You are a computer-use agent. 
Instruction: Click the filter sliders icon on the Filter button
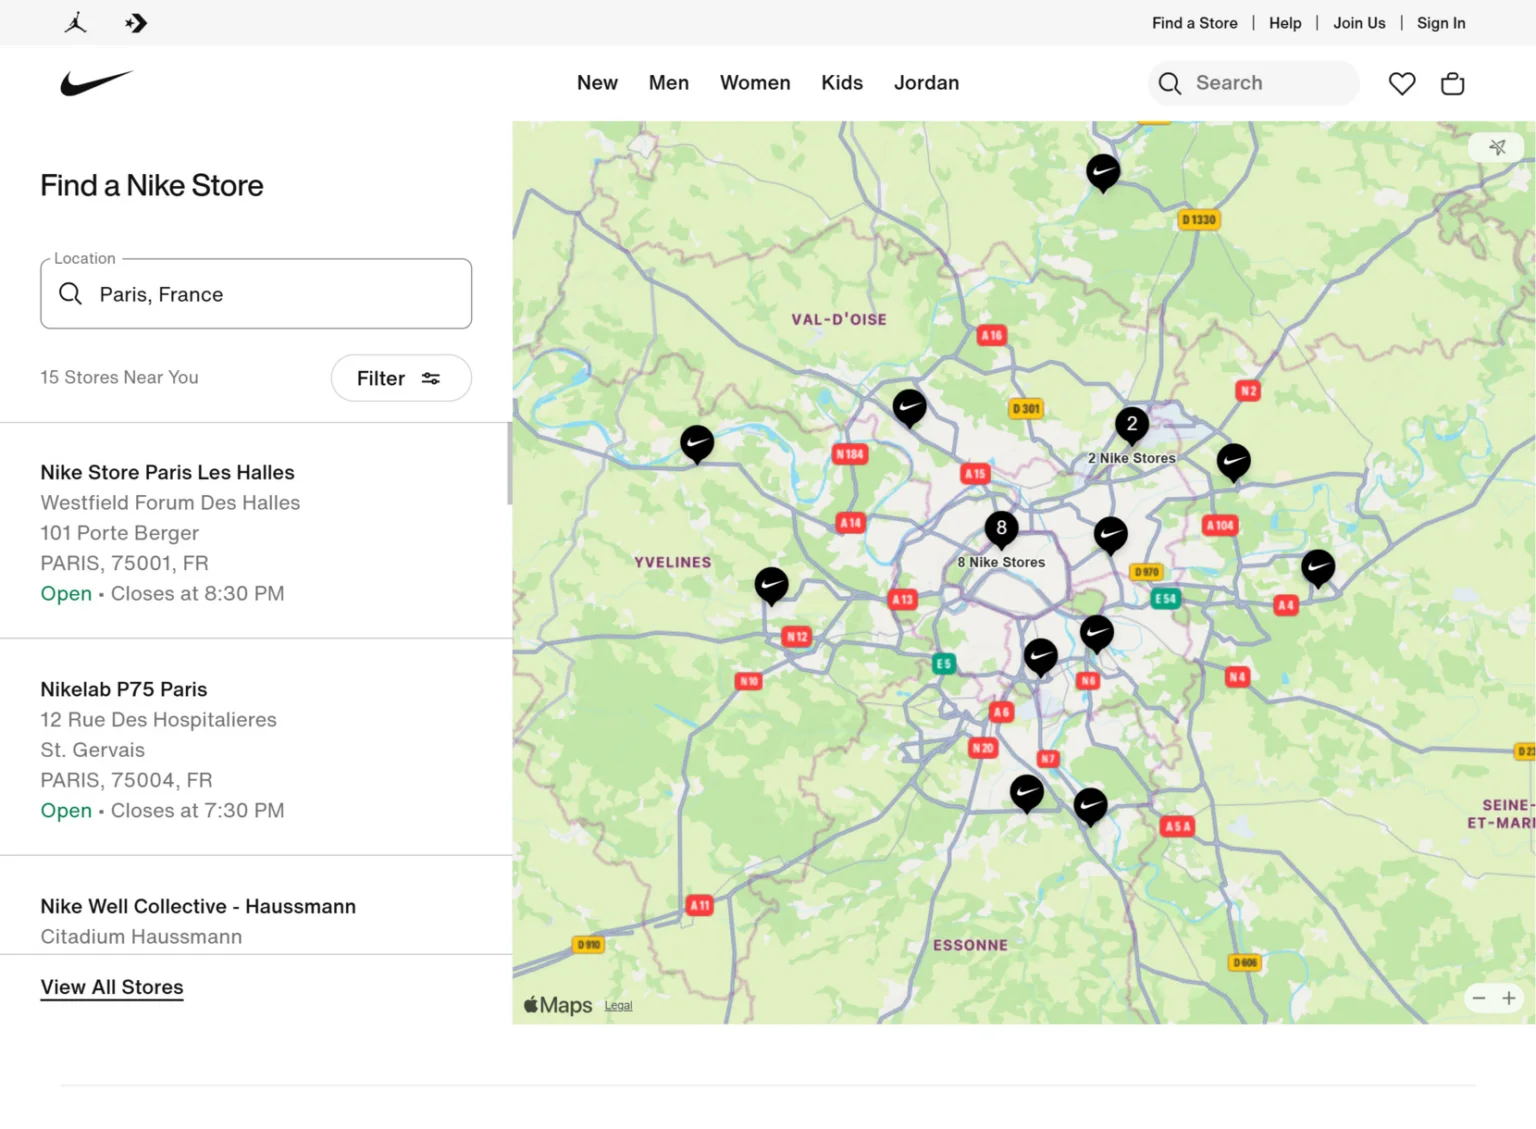(431, 378)
